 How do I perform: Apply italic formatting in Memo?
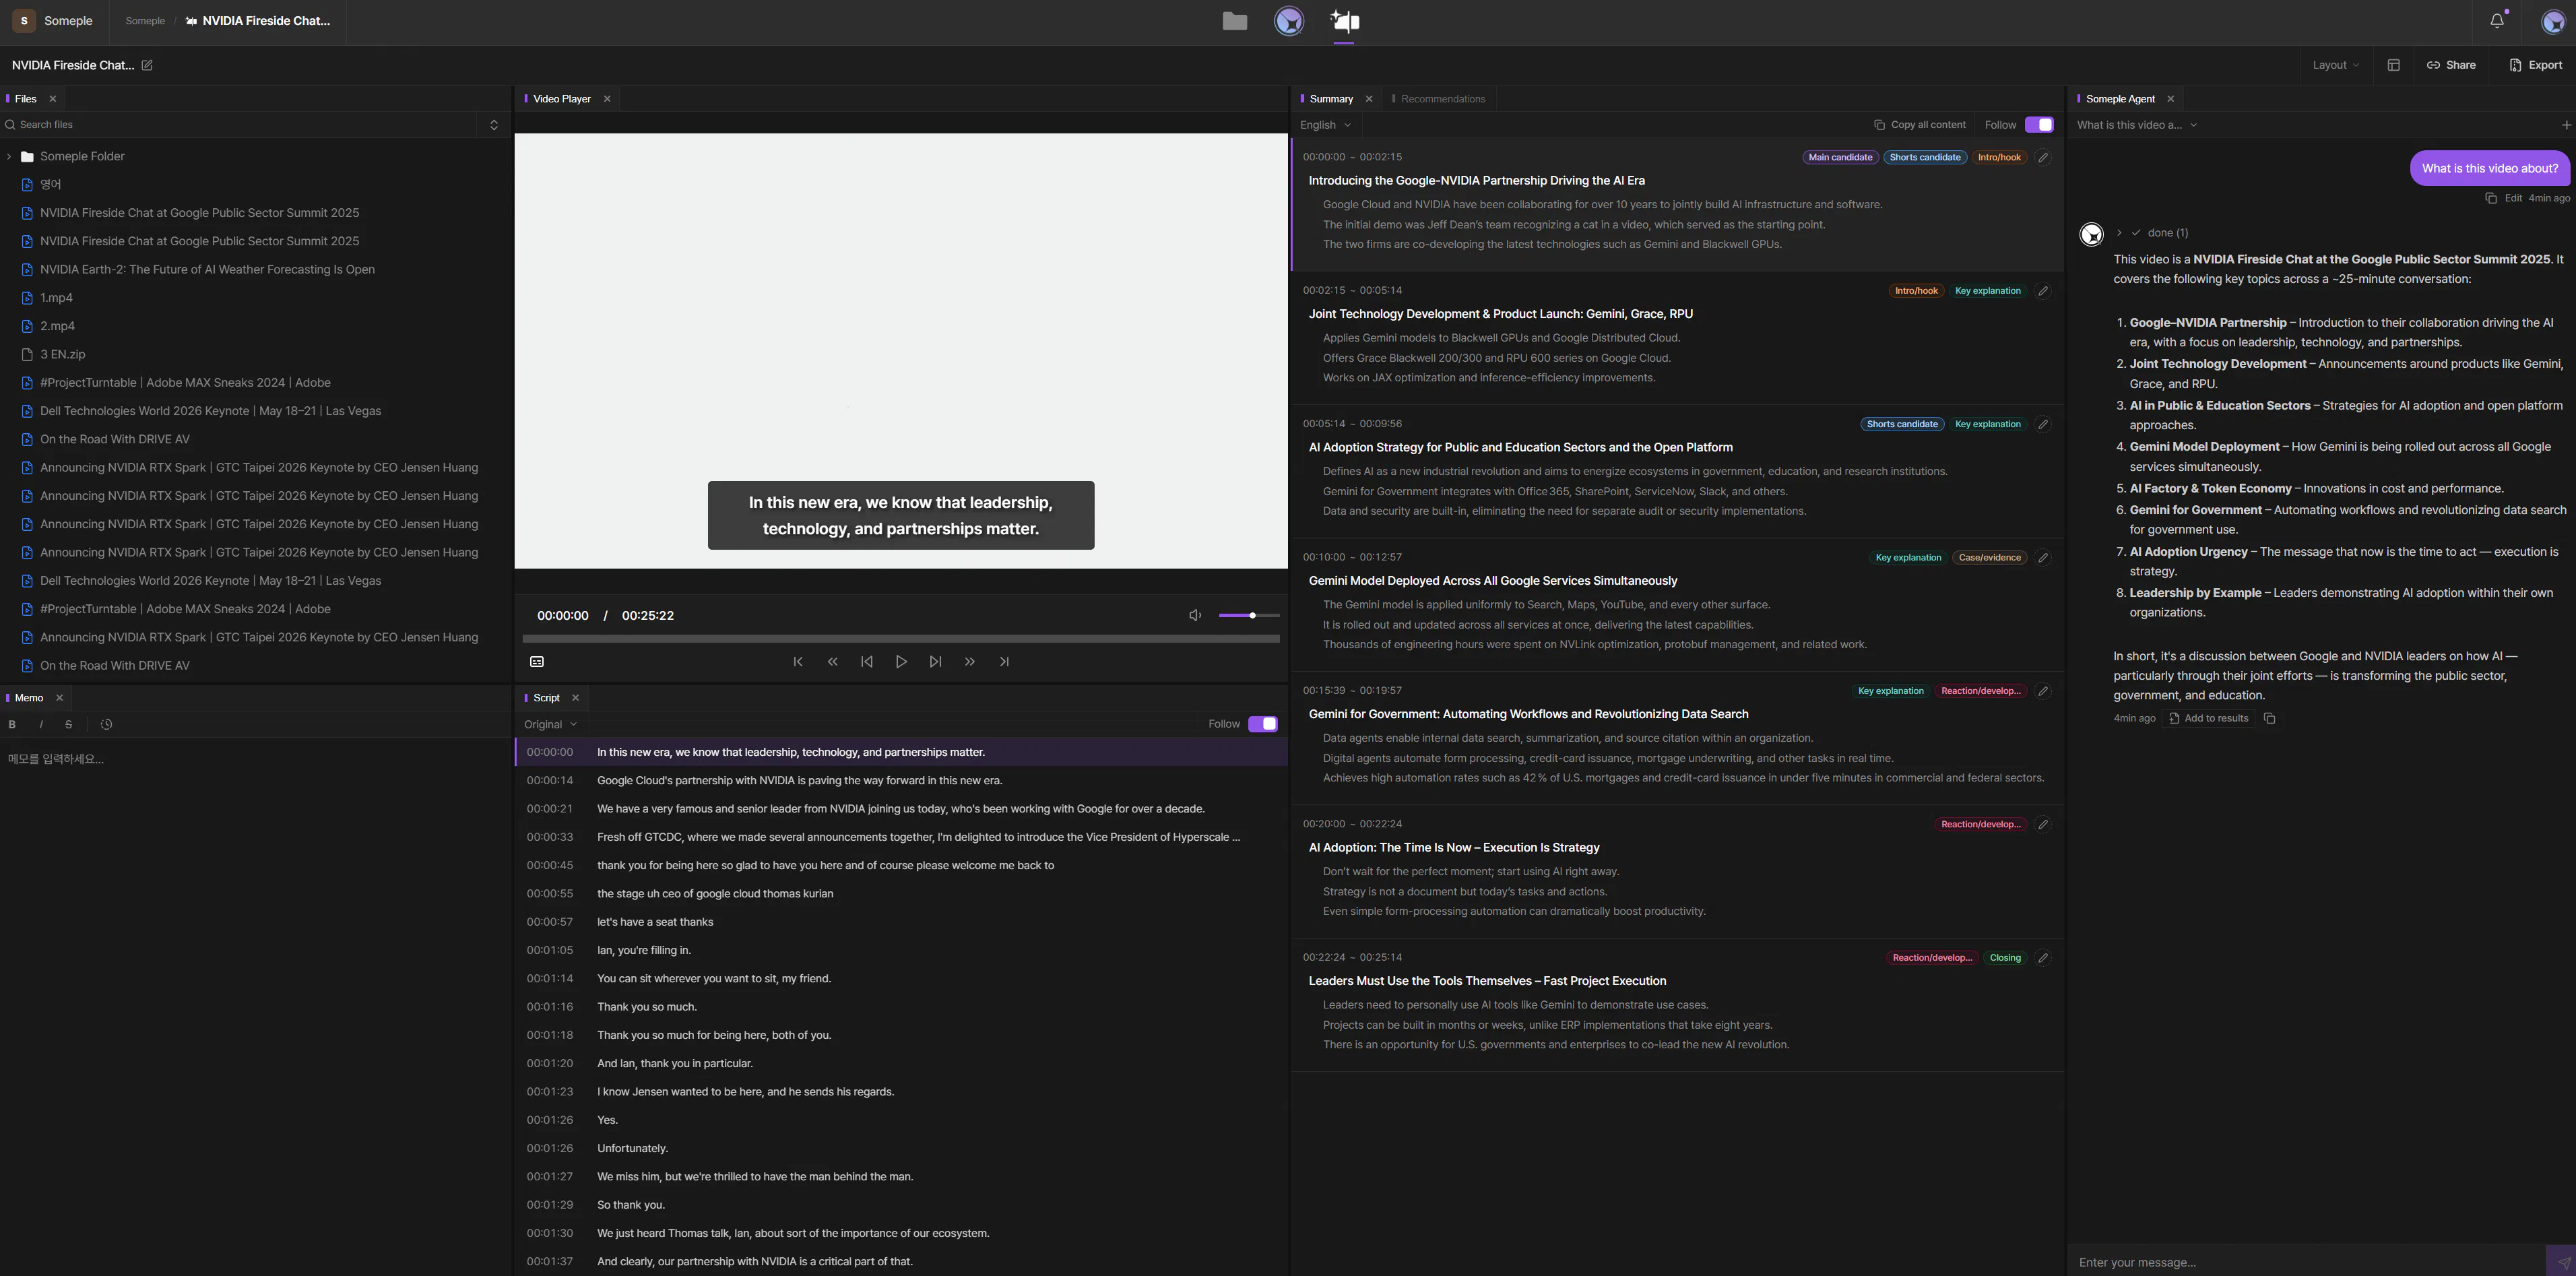(x=41, y=725)
